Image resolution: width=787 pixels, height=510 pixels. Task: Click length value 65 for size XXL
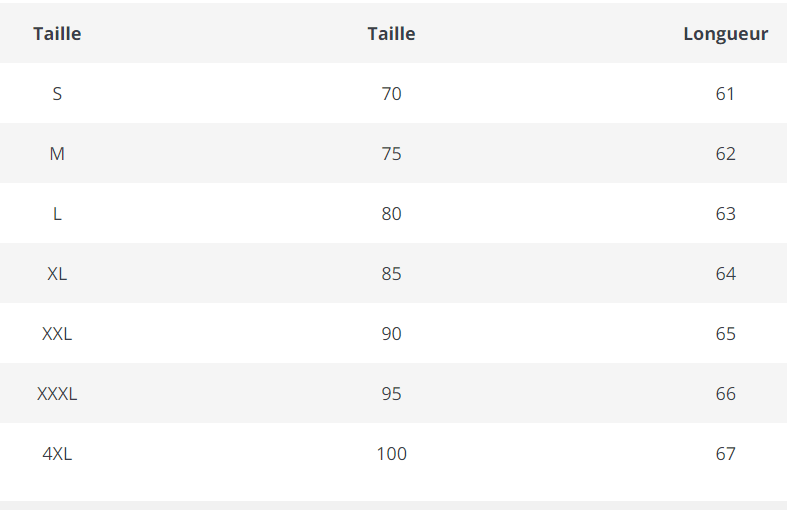725,334
